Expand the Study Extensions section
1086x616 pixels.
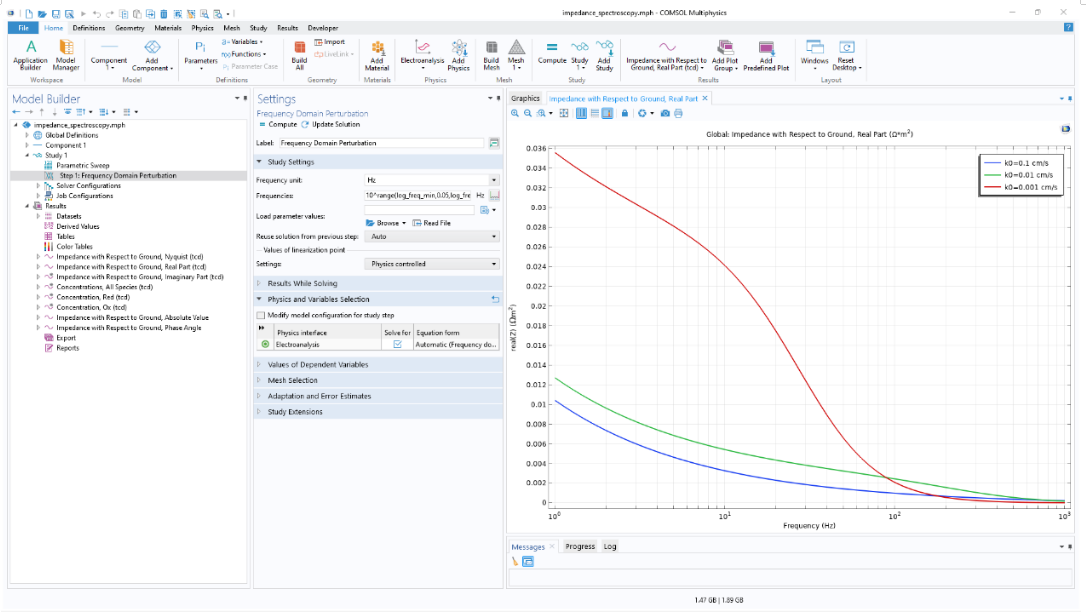(259, 412)
